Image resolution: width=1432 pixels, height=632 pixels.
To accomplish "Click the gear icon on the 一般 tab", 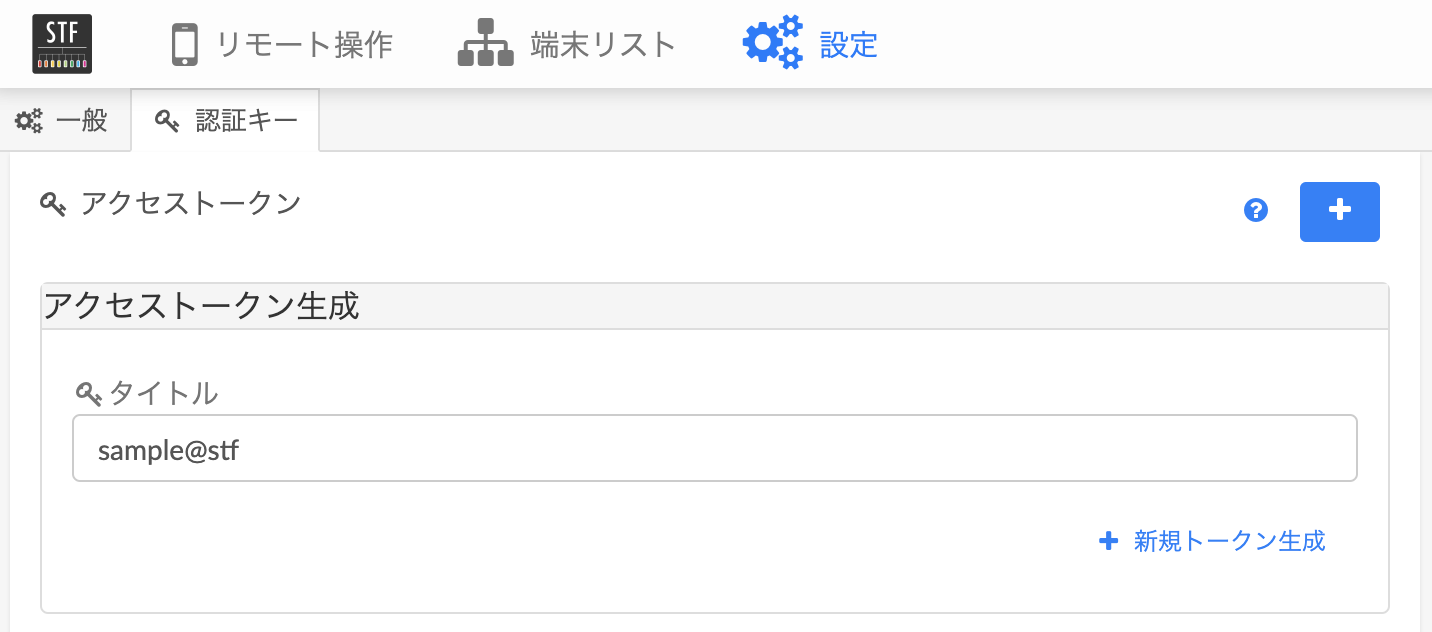I will point(28,120).
